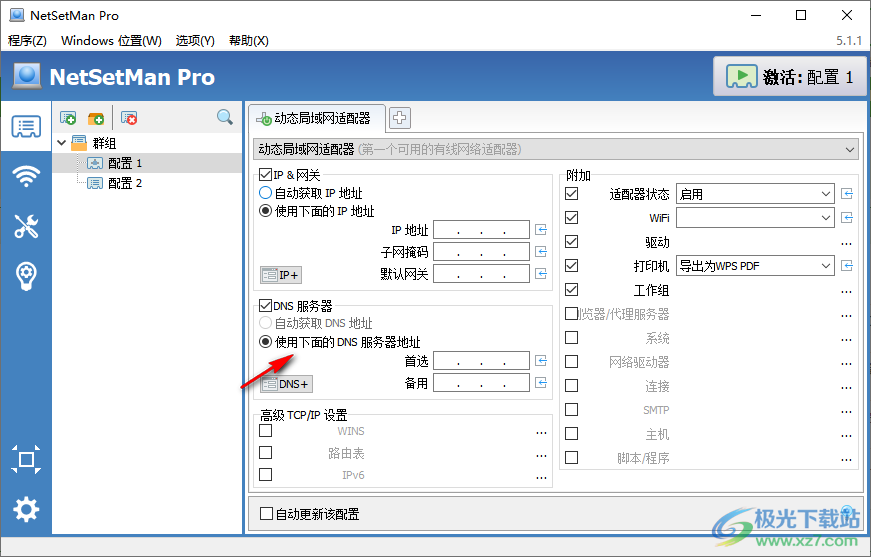Enable 网络驱动器 checkbox
The width and height of the screenshot is (871, 557).
click(572, 362)
